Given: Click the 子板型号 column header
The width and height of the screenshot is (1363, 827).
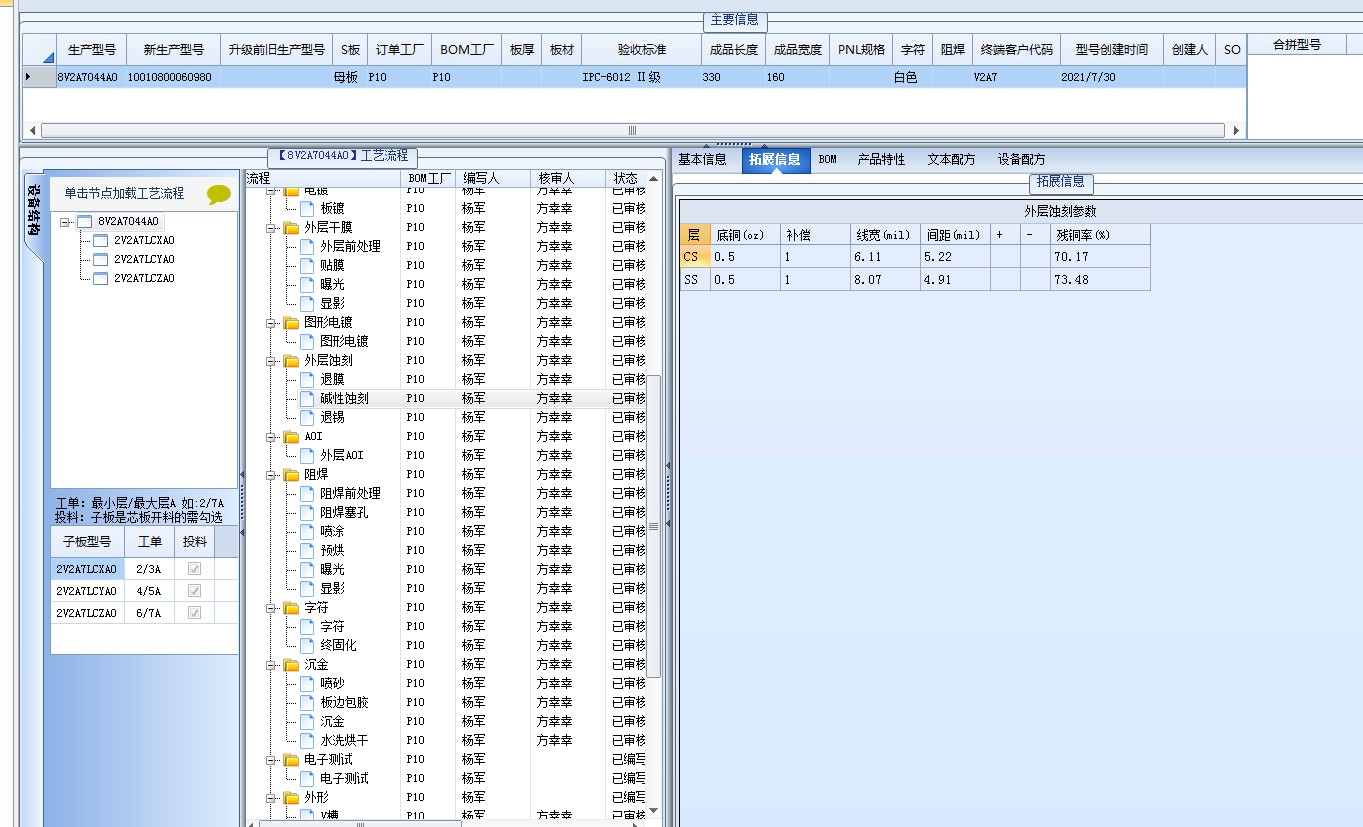Looking at the screenshot, I should coord(87,541).
